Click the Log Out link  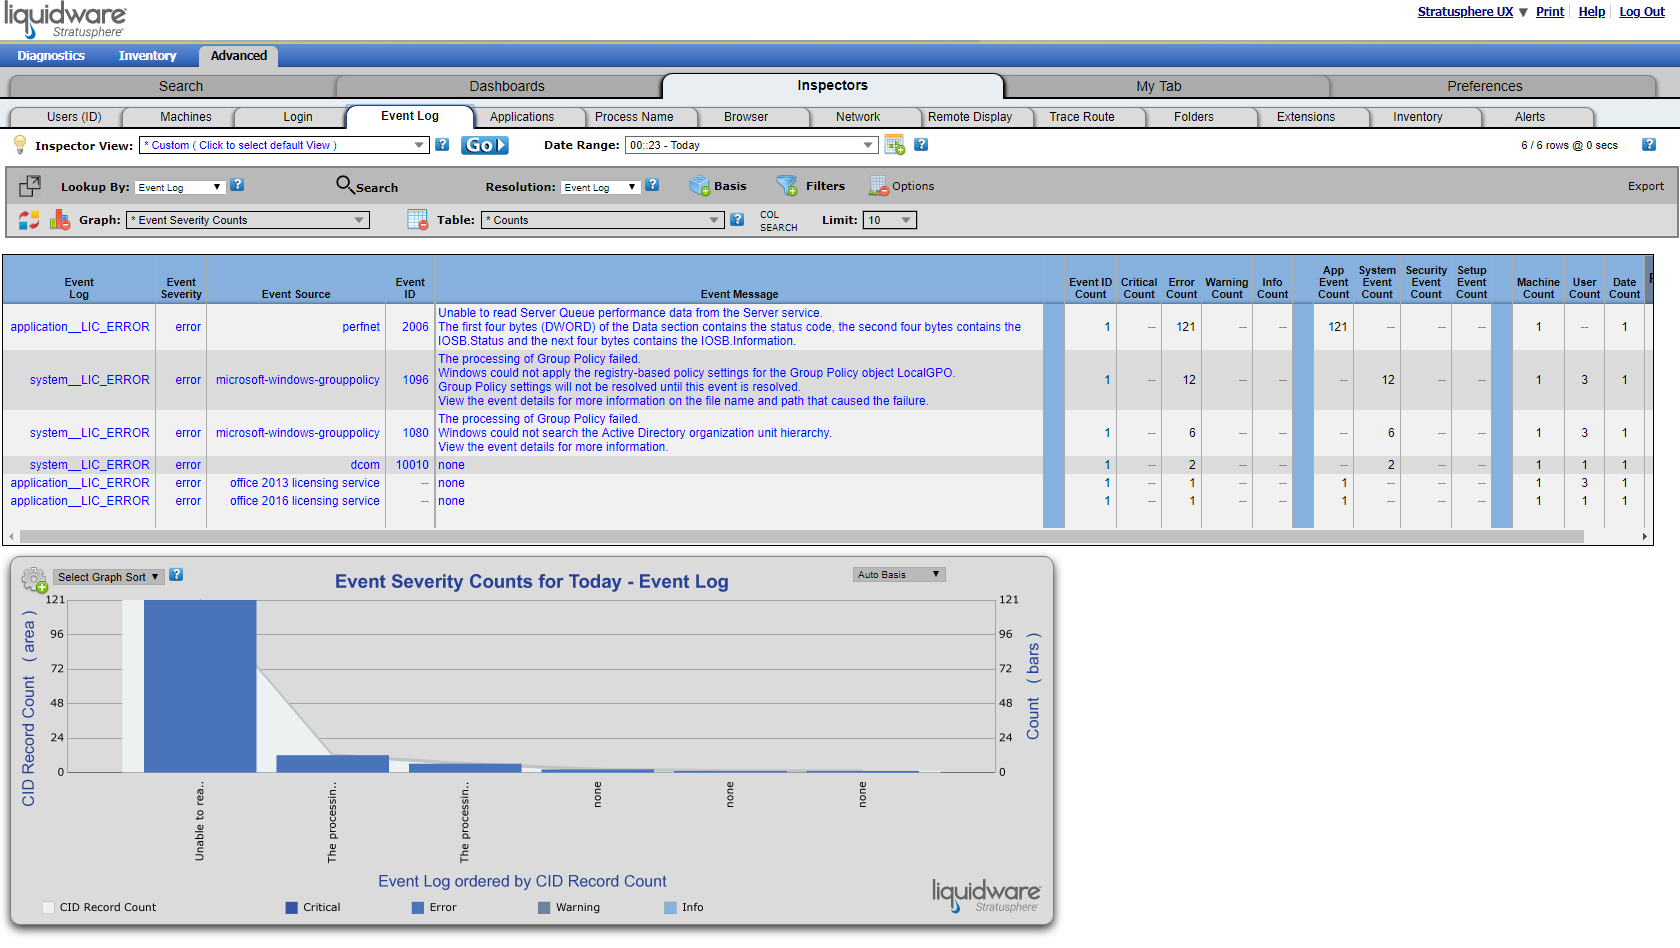[1642, 12]
